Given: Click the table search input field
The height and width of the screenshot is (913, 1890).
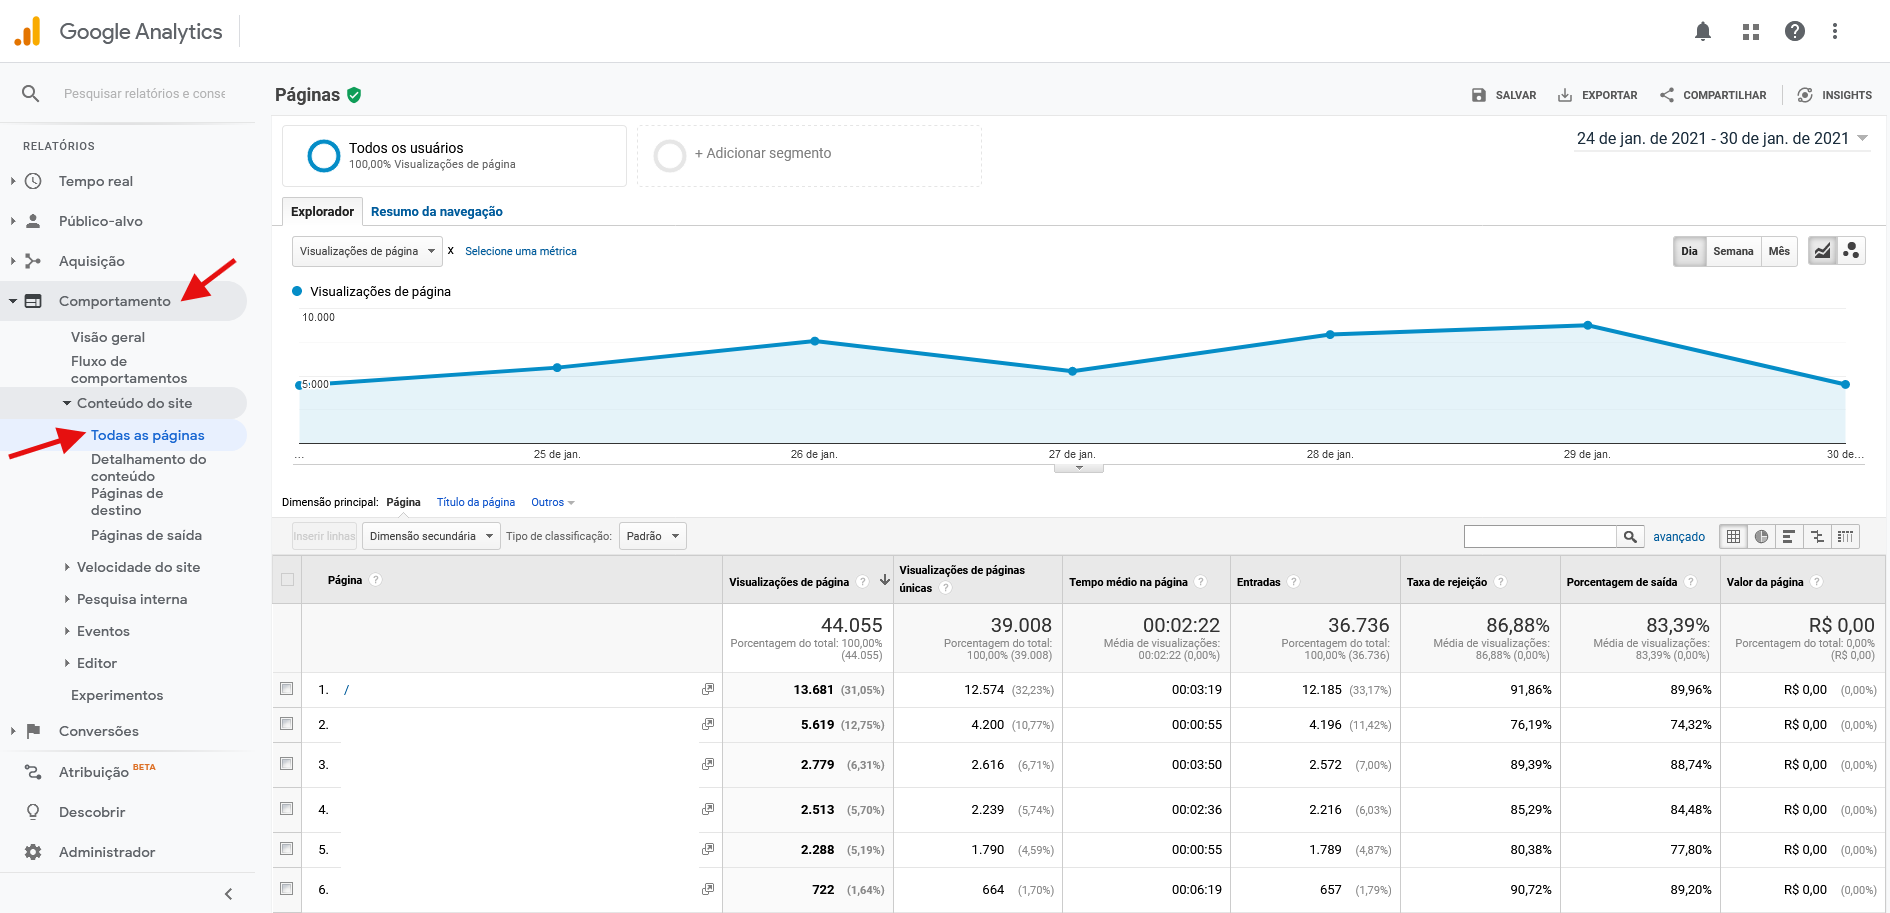Looking at the screenshot, I should (x=1540, y=537).
